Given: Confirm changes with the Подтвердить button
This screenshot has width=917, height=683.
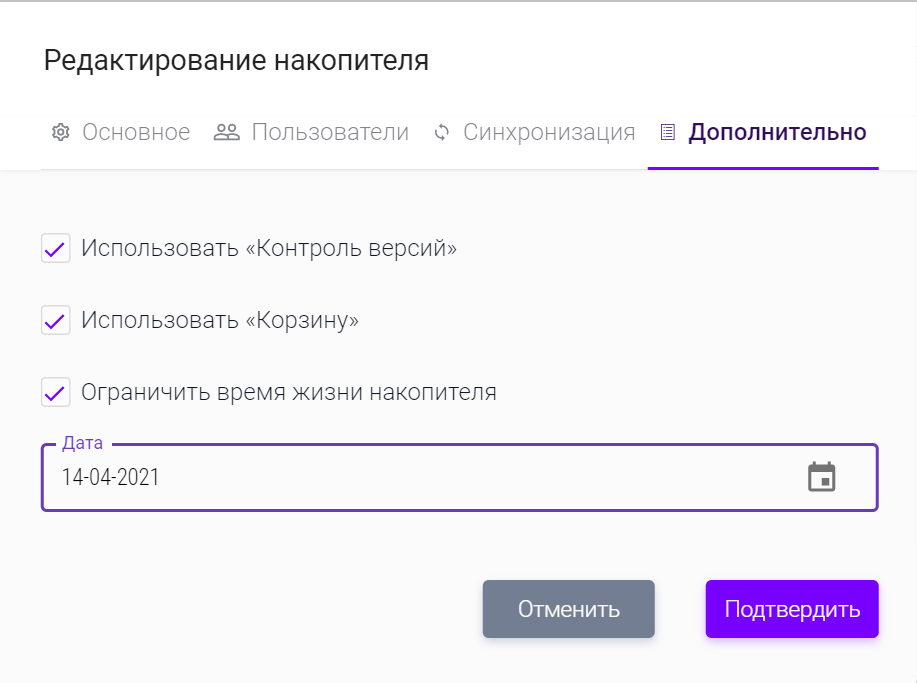Looking at the screenshot, I should (x=792, y=609).
